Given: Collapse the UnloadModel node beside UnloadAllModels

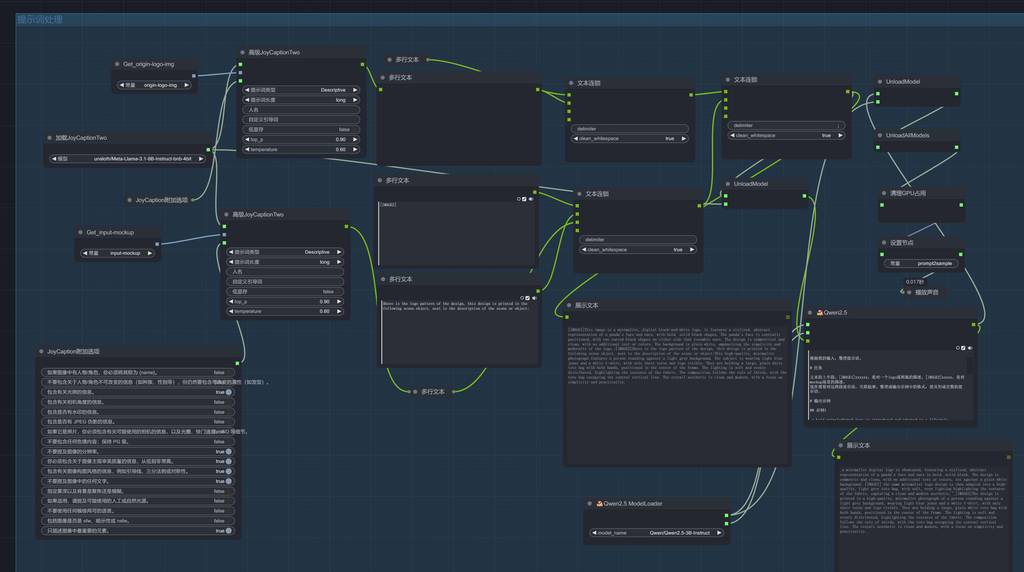Looking at the screenshot, I should click(x=880, y=82).
